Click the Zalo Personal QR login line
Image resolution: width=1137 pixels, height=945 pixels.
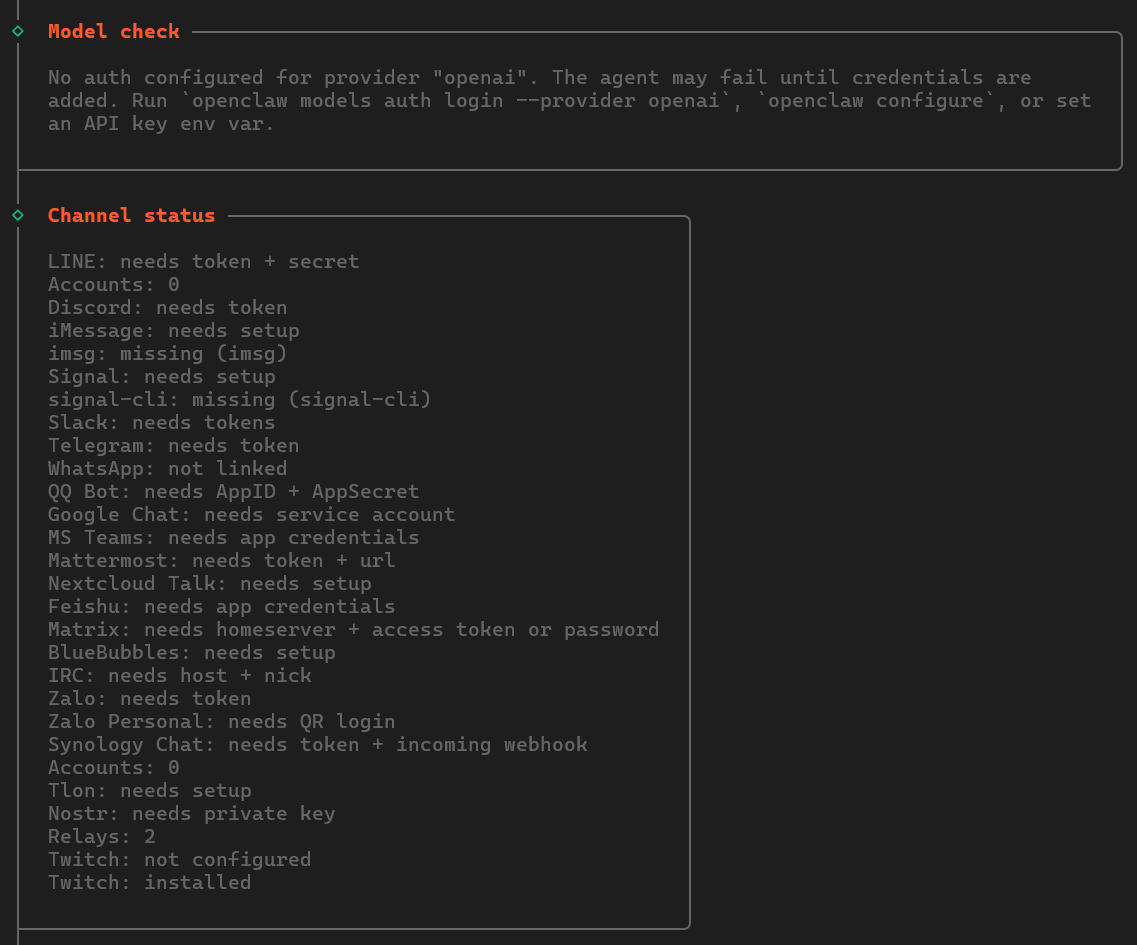click(222, 722)
